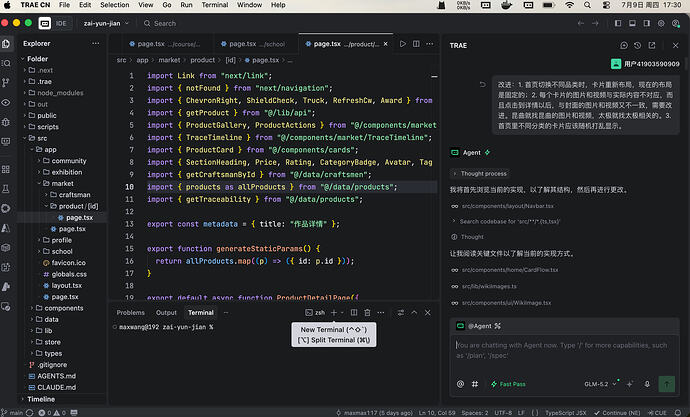Open chat history clock icon in TRAE panel

(x=638, y=45)
